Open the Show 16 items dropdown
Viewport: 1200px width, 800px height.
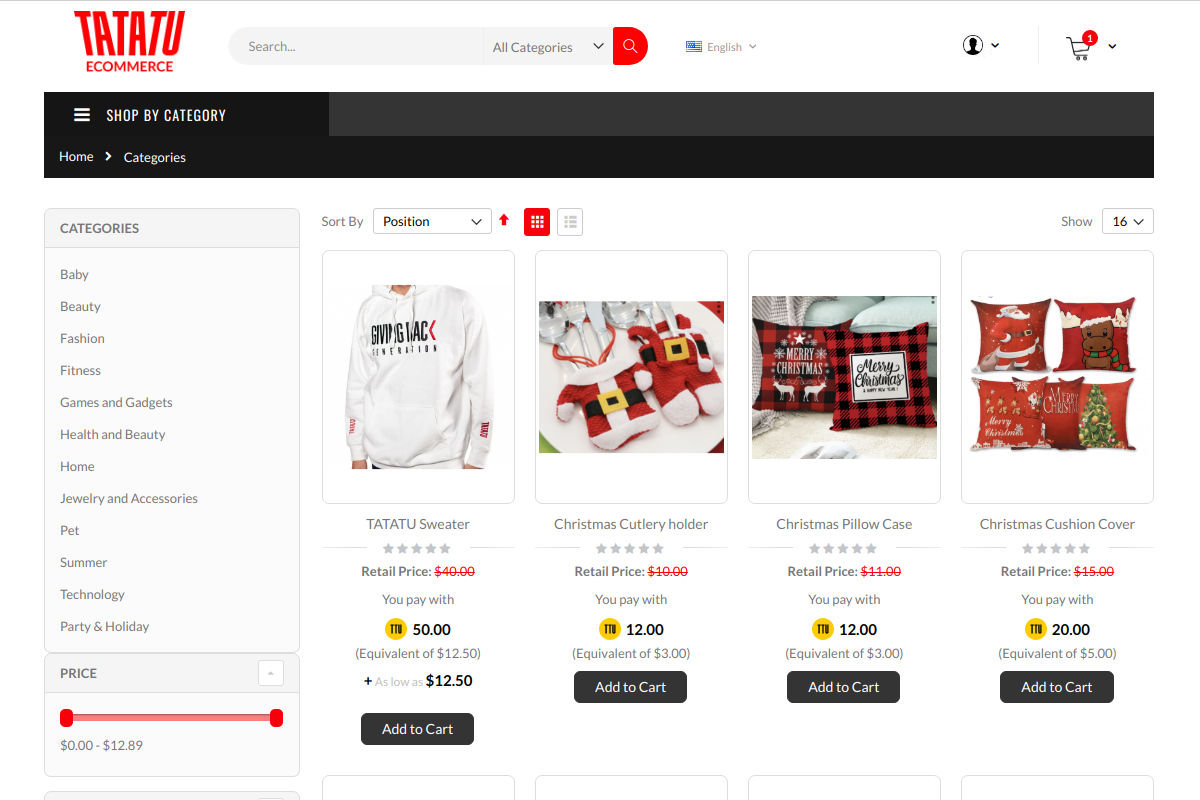[x=1128, y=221]
